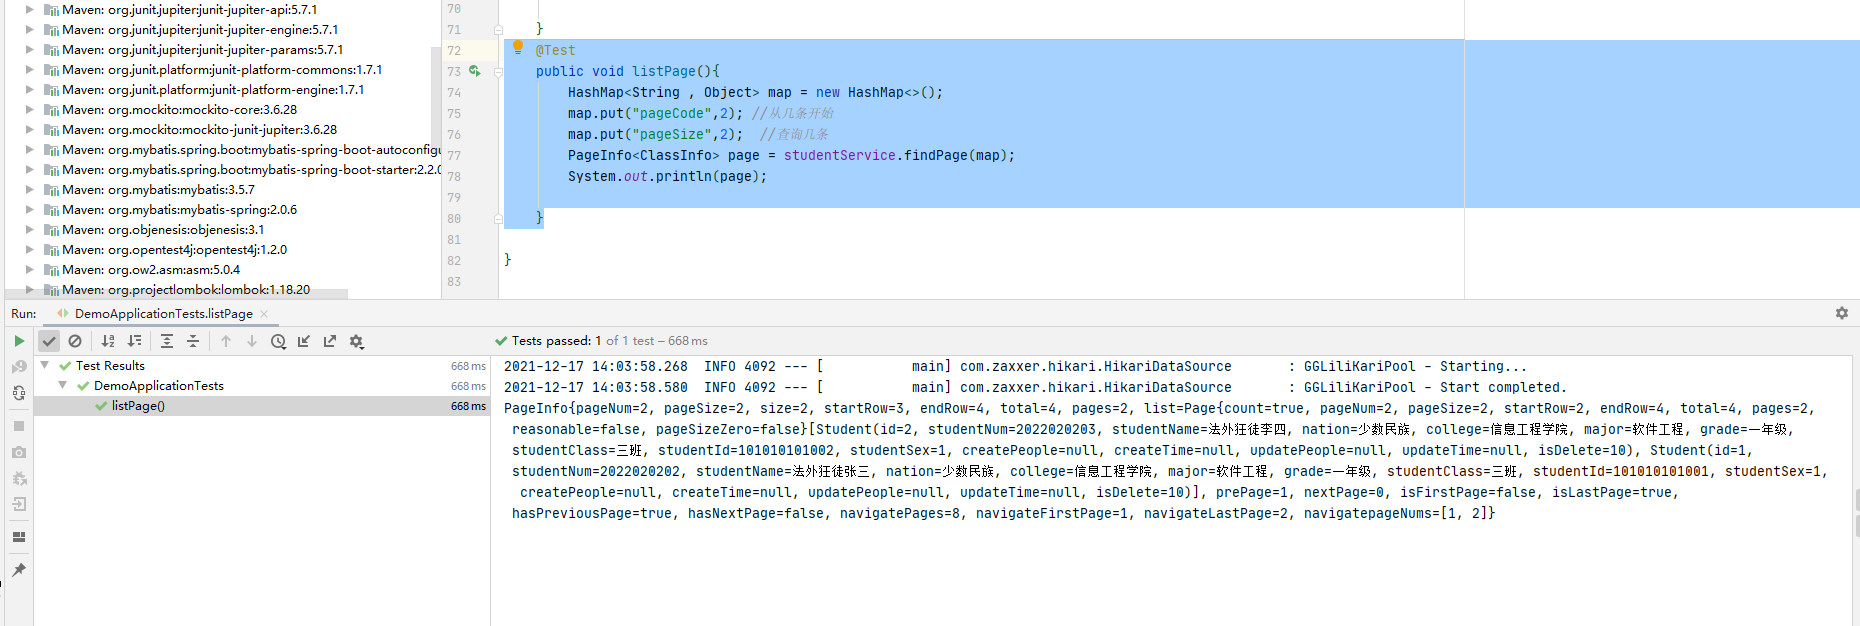Image resolution: width=1860 pixels, height=626 pixels.
Task: Select DemoApplicationTests.listPage run tab
Action: 163,314
